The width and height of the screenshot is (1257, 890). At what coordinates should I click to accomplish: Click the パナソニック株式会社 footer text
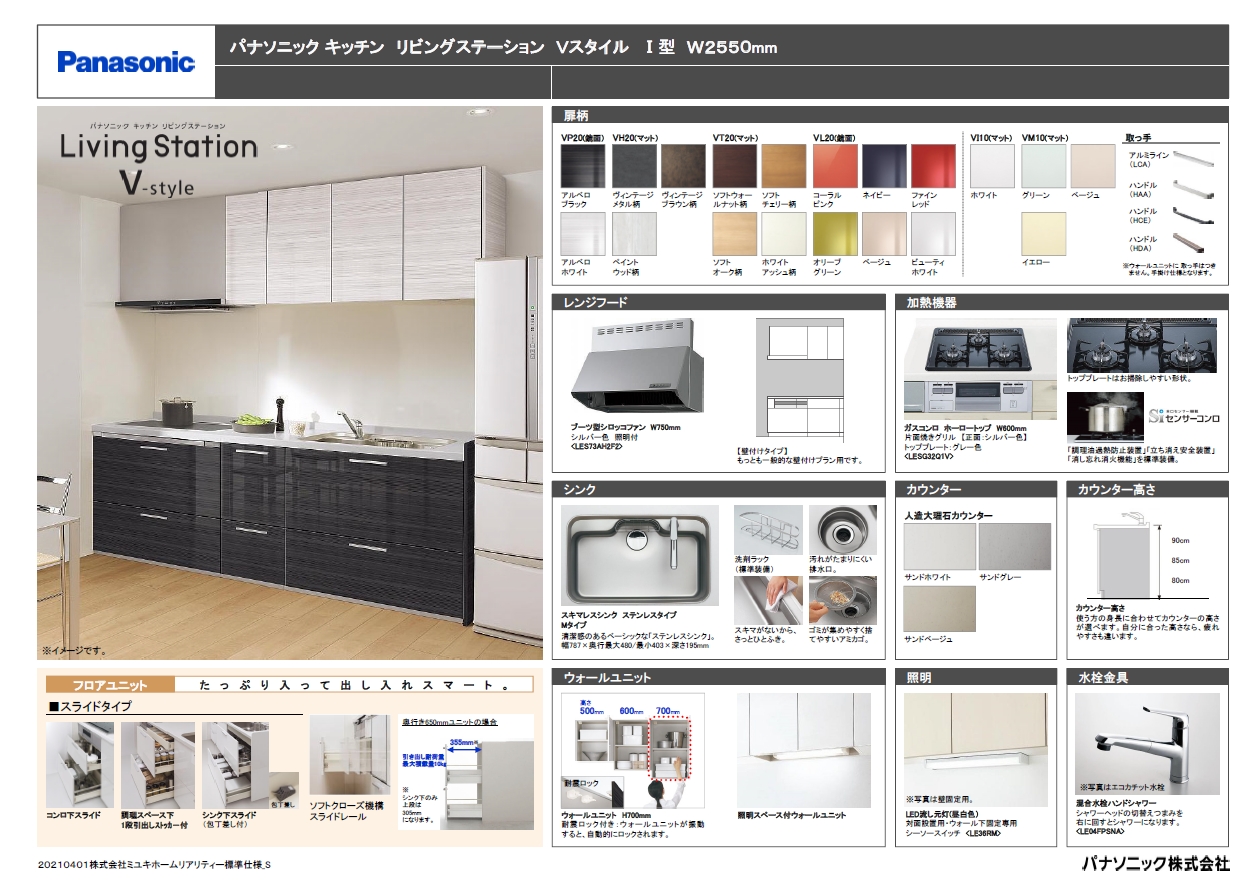click(x=1154, y=863)
